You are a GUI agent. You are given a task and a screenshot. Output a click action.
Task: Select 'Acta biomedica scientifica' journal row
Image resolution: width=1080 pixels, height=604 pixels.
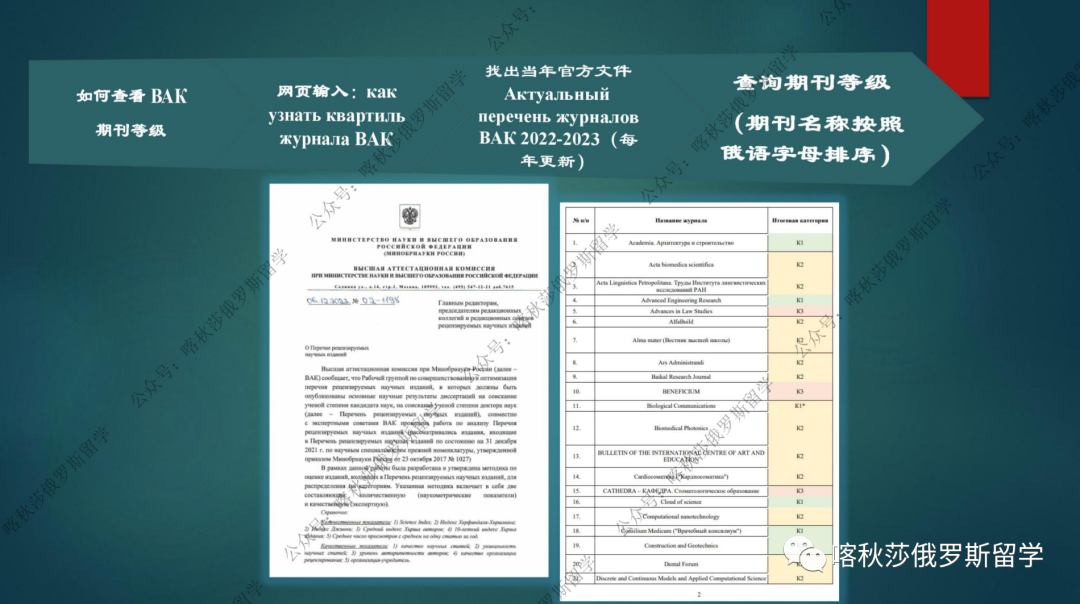(x=699, y=264)
